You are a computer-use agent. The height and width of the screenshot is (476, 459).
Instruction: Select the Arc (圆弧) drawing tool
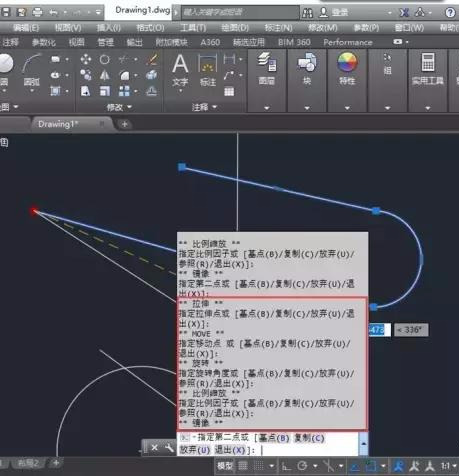(x=32, y=71)
